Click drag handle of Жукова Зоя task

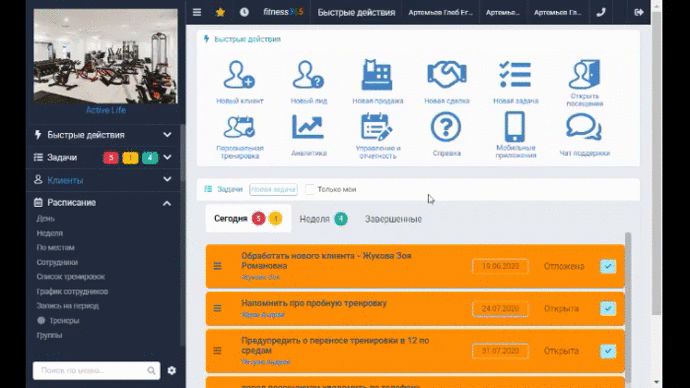pyautogui.click(x=217, y=266)
